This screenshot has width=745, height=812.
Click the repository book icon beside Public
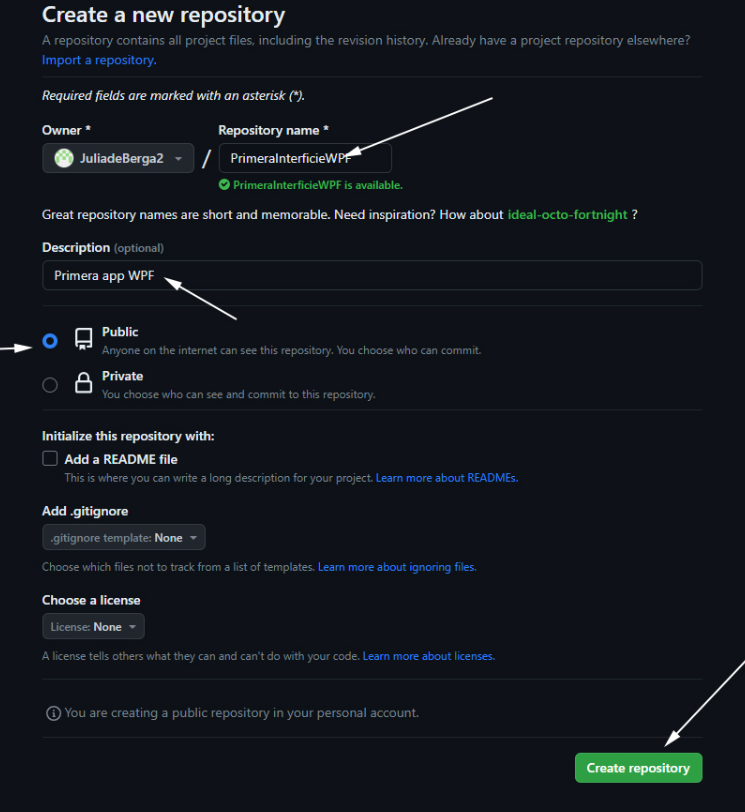click(x=84, y=340)
